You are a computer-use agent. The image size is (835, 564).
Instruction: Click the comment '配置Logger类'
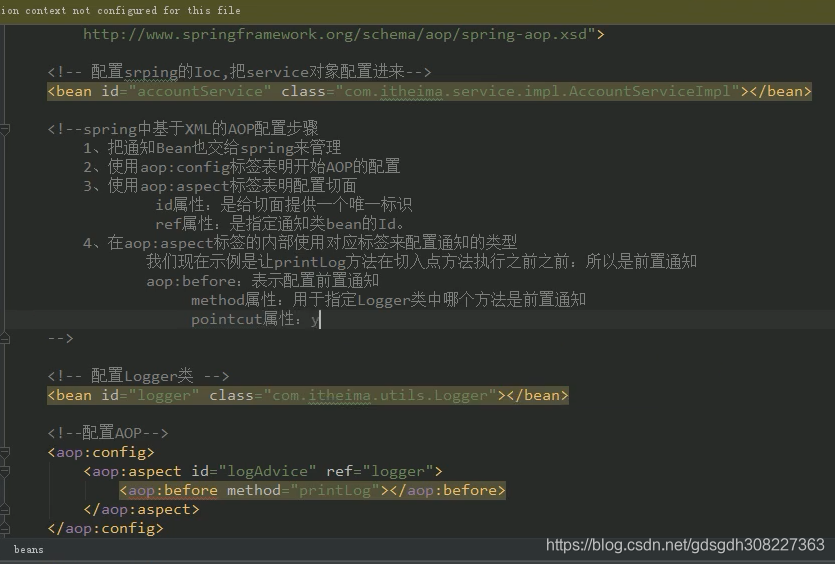coord(138,376)
